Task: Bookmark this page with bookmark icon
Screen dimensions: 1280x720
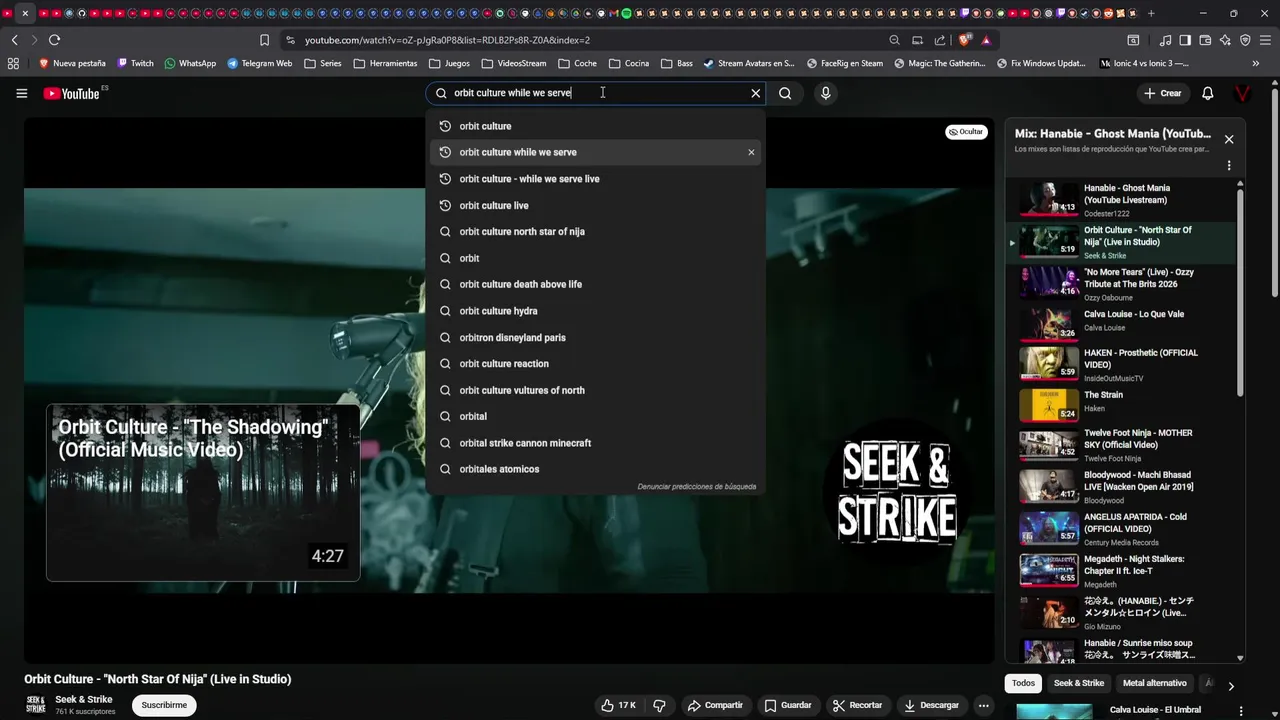Action: coord(264,40)
